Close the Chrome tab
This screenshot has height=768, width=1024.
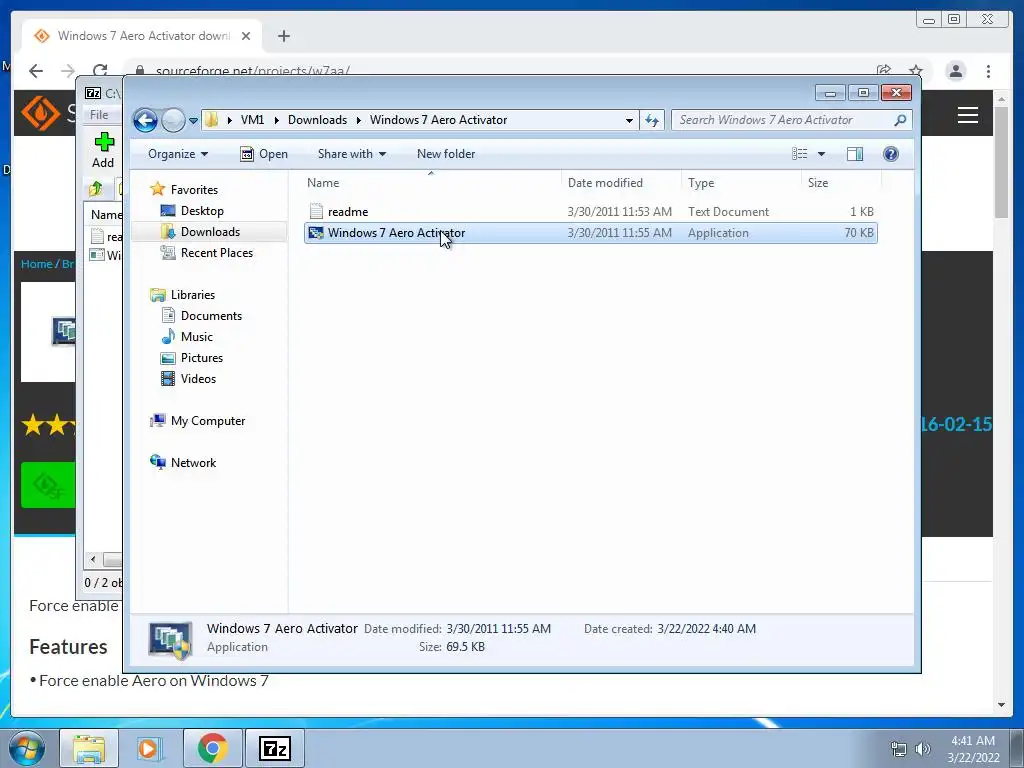point(246,36)
